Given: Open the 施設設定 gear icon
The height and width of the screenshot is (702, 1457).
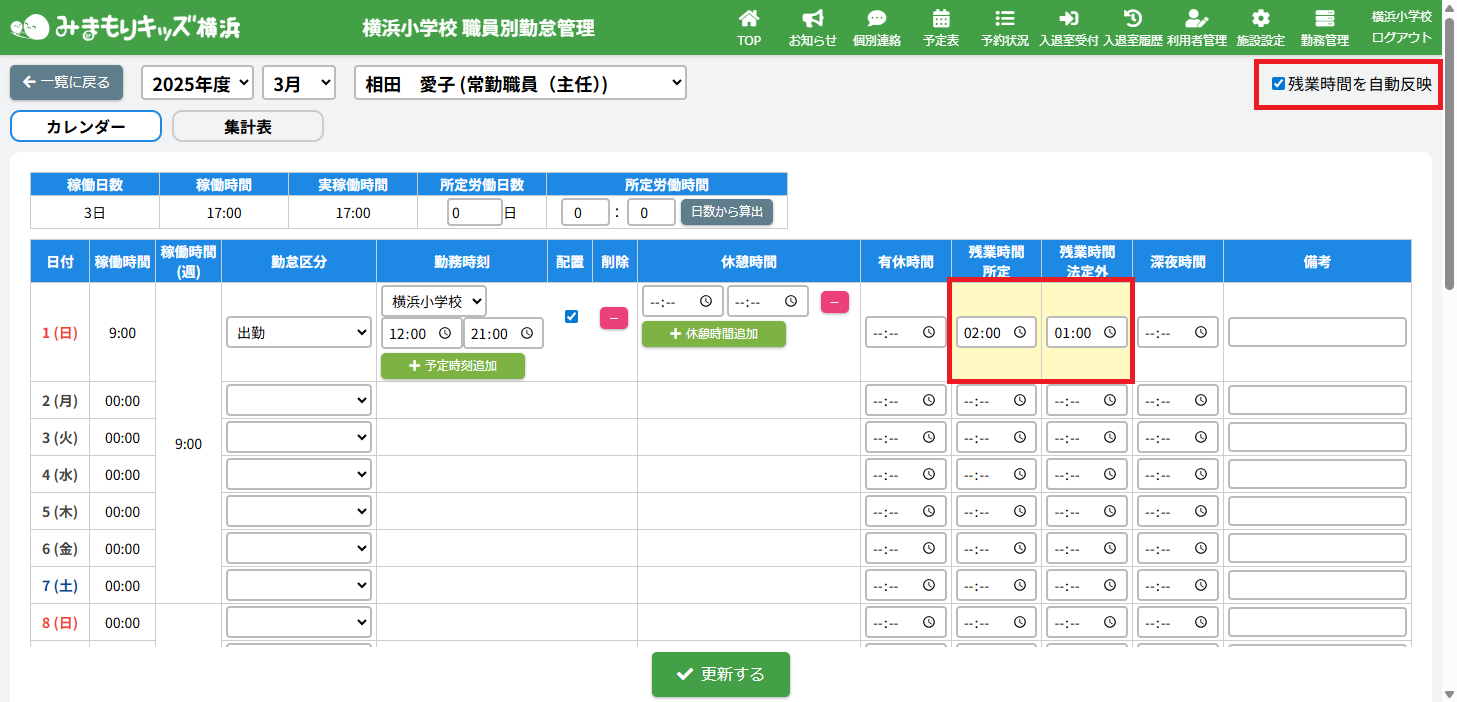Looking at the screenshot, I should (1260, 19).
